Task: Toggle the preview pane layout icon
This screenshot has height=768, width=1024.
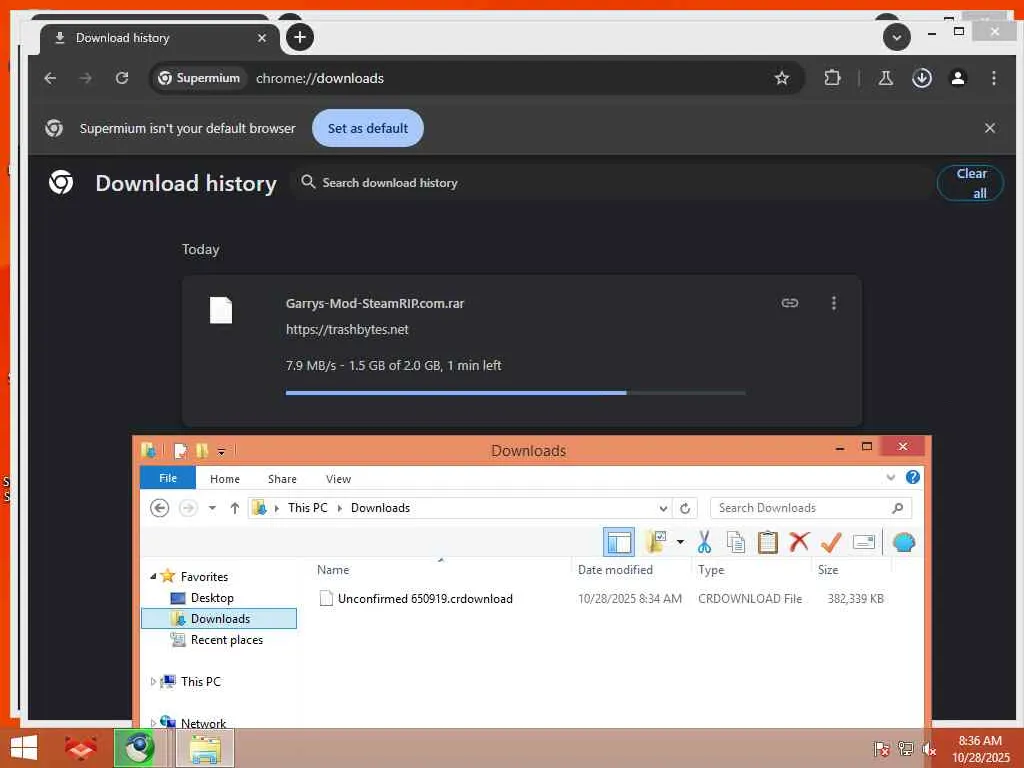Action: (x=618, y=542)
